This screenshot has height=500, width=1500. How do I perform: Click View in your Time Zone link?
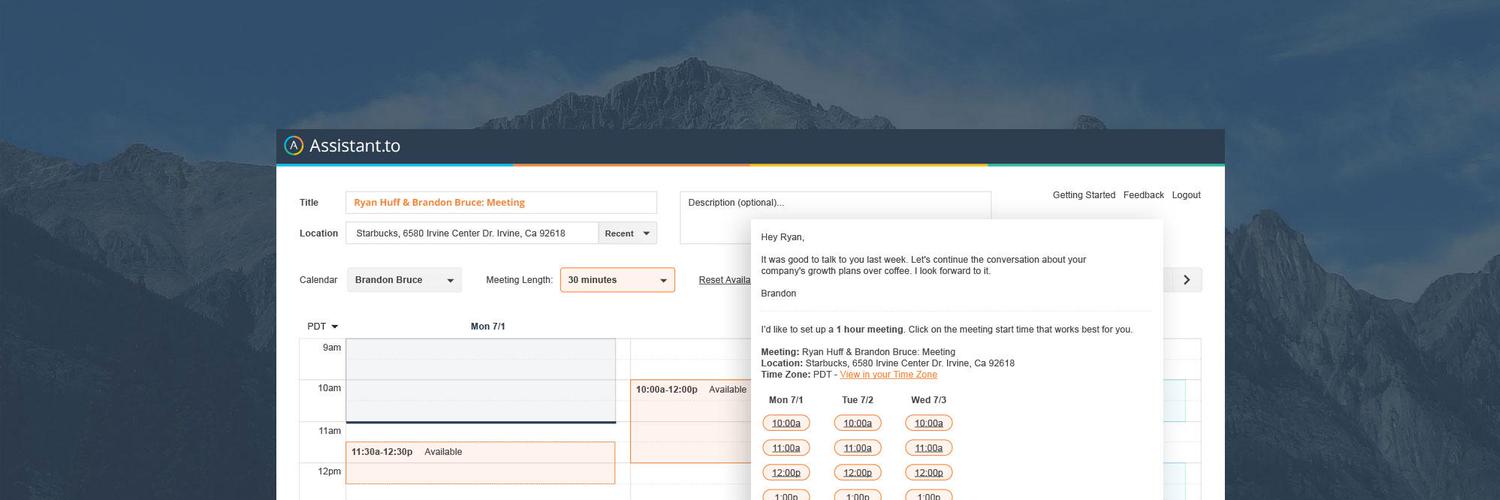click(888, 375)
